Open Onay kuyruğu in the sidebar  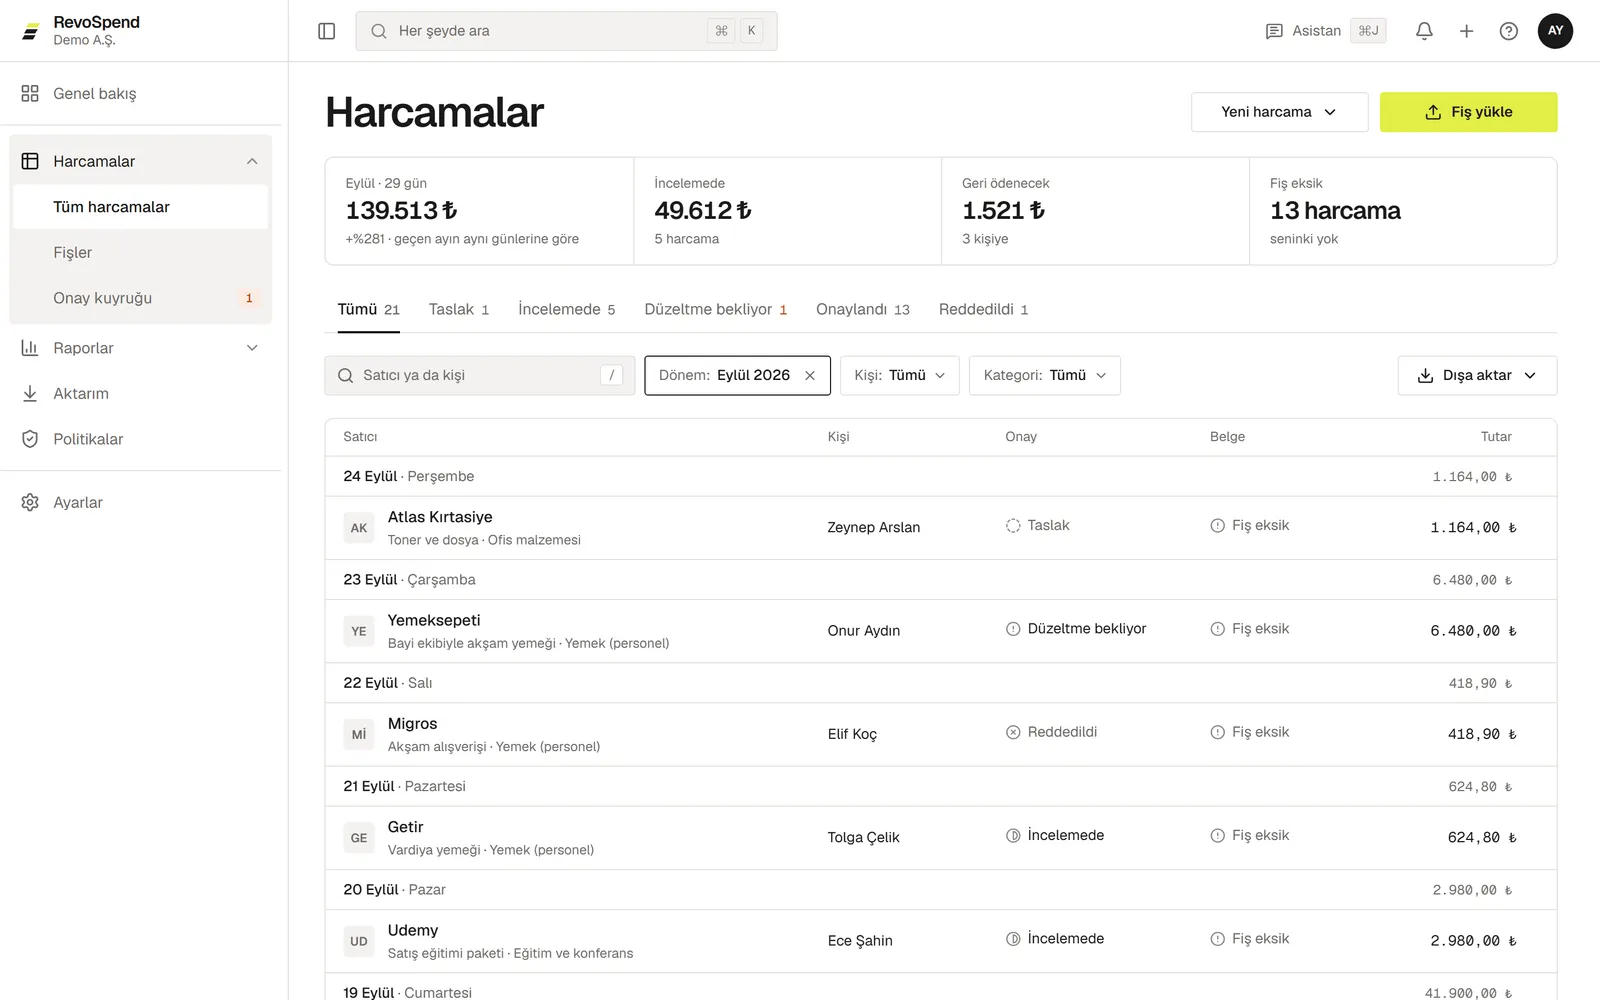140,298
